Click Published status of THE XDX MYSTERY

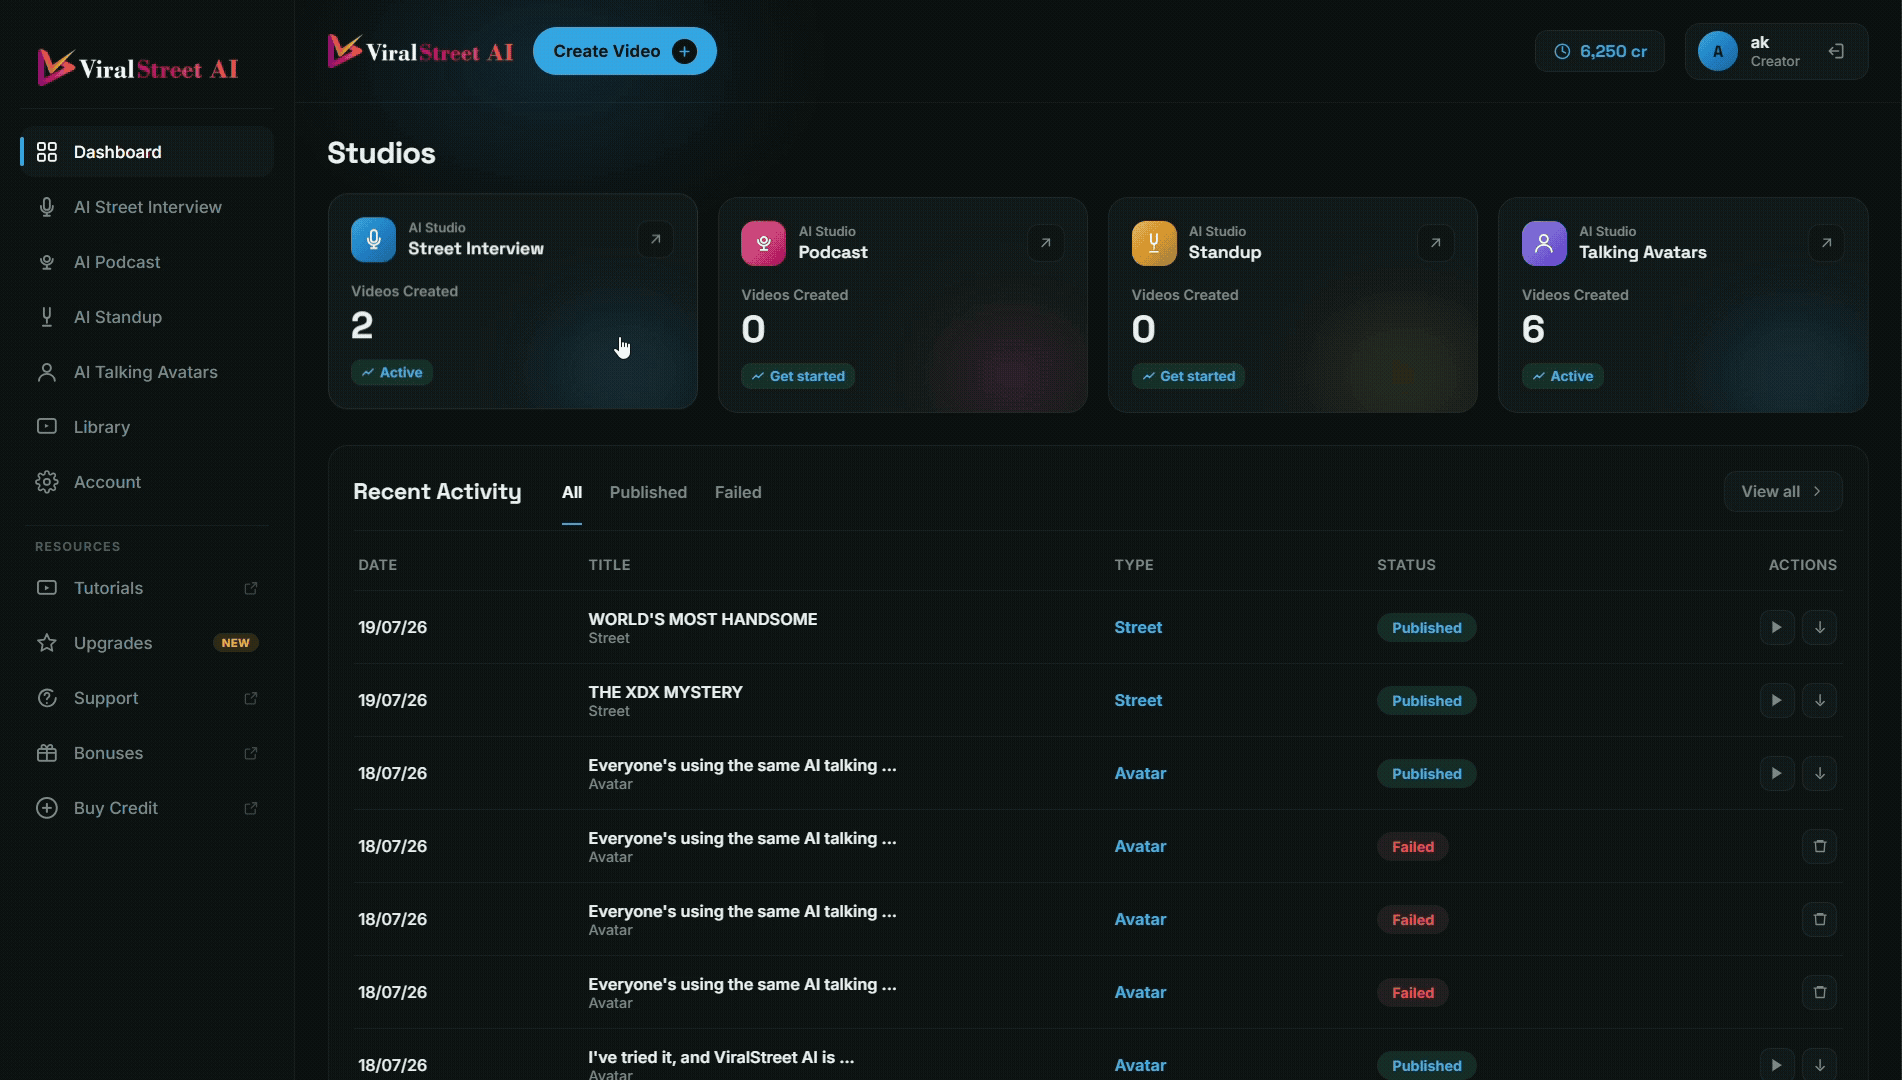(1427, 701)
